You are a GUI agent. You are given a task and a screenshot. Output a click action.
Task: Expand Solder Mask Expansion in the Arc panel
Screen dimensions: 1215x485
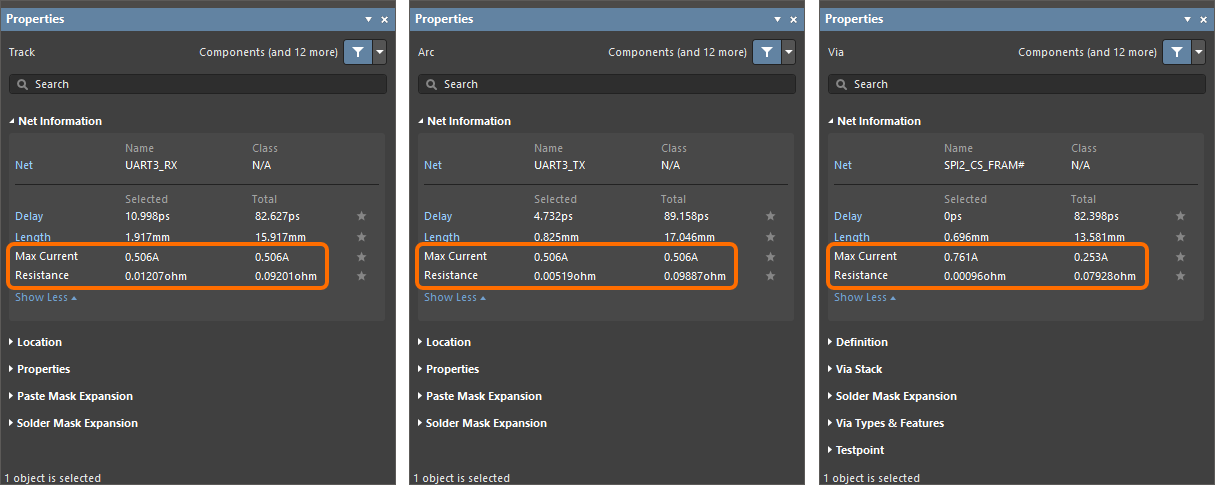point(486,423)
